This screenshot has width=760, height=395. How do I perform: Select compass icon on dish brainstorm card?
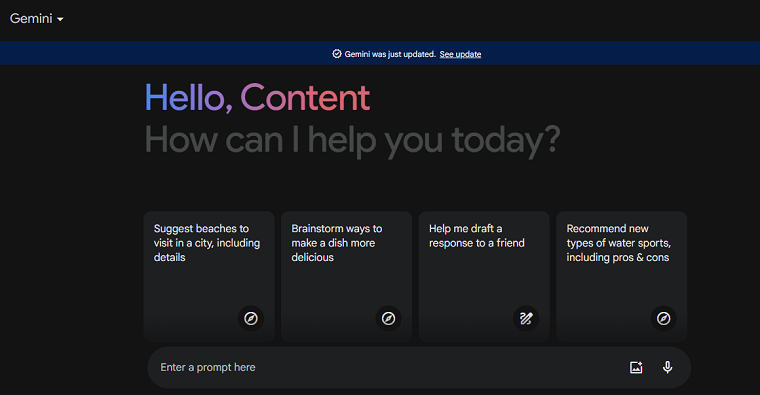coord(388,318)
